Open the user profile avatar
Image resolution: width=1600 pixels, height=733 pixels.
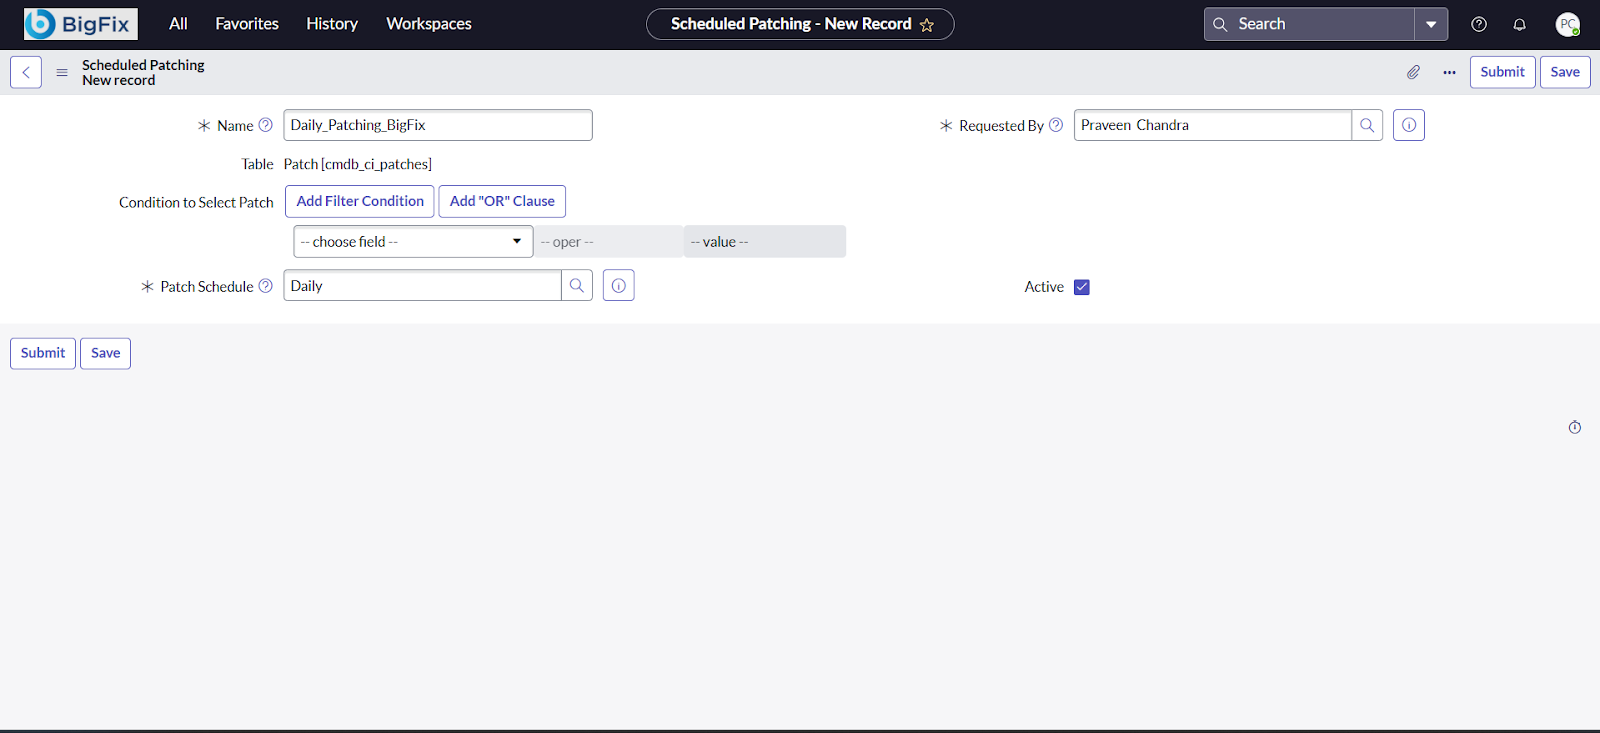pos(1567,24)
